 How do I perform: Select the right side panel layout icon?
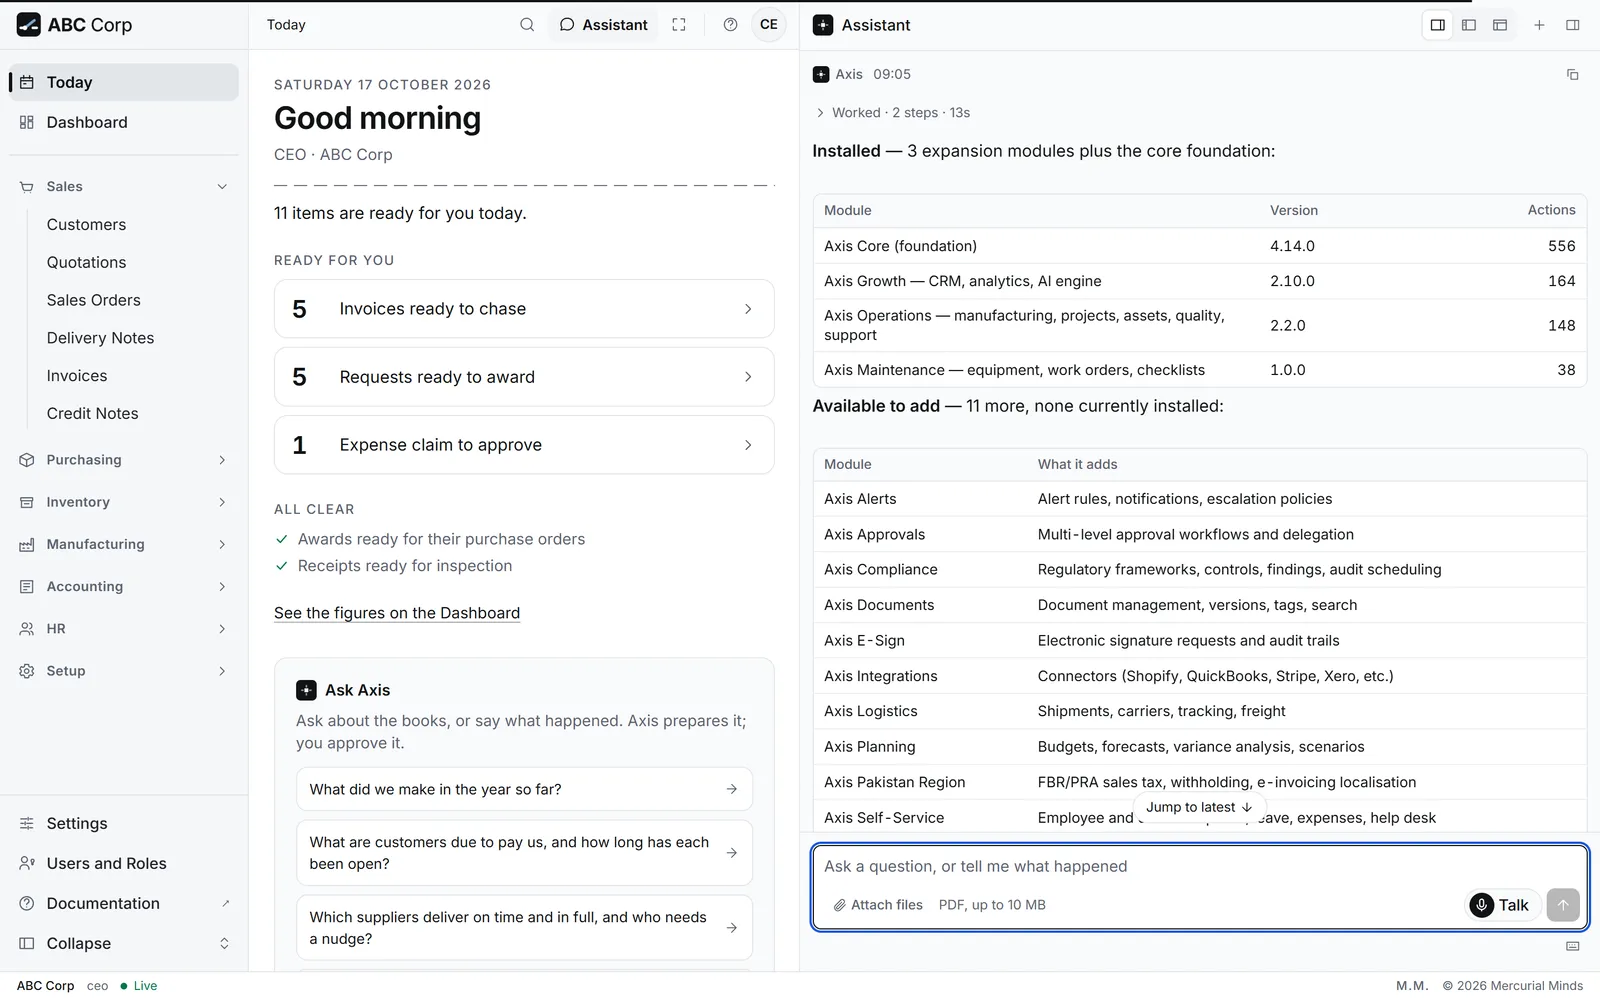coord(1438,25)
